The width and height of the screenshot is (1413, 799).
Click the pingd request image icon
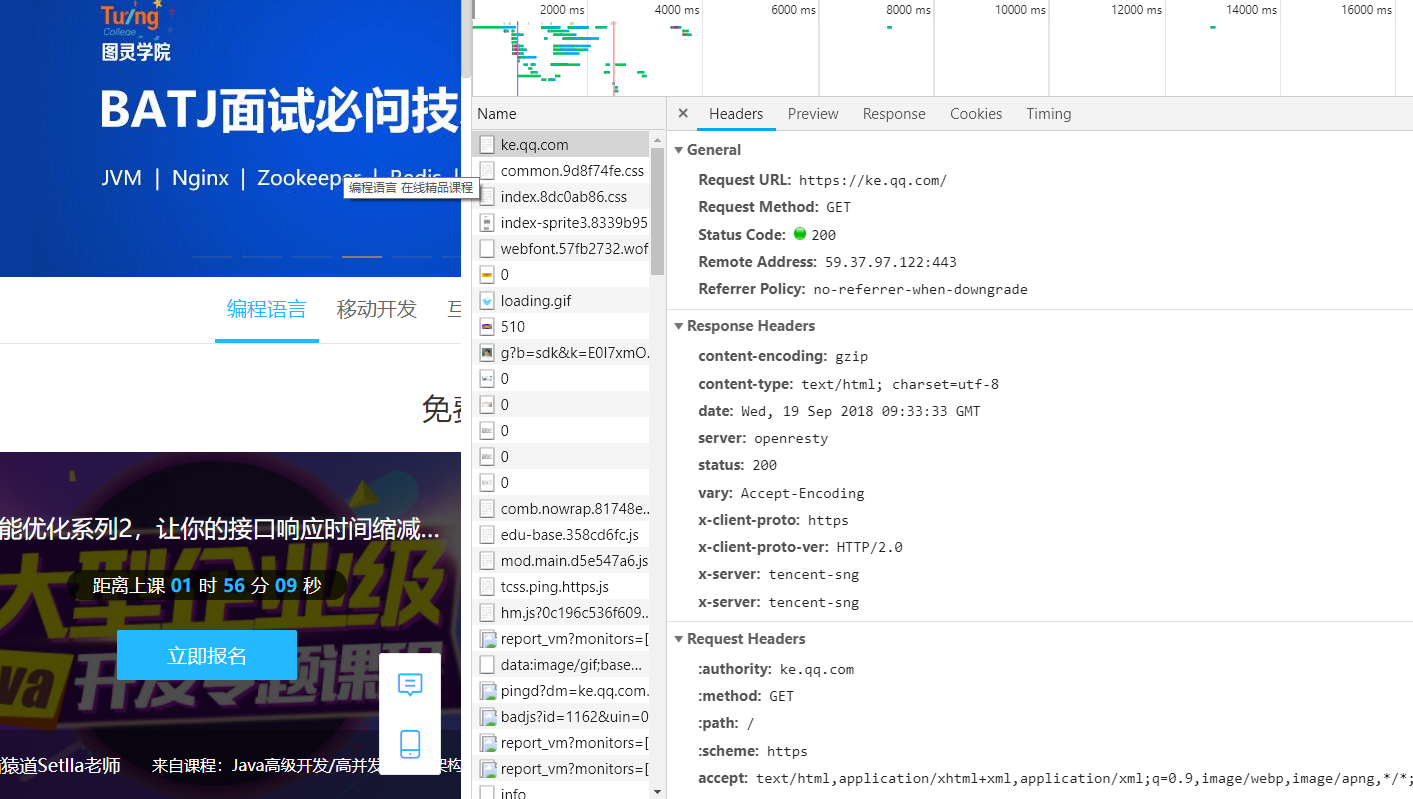pos(488,691)
